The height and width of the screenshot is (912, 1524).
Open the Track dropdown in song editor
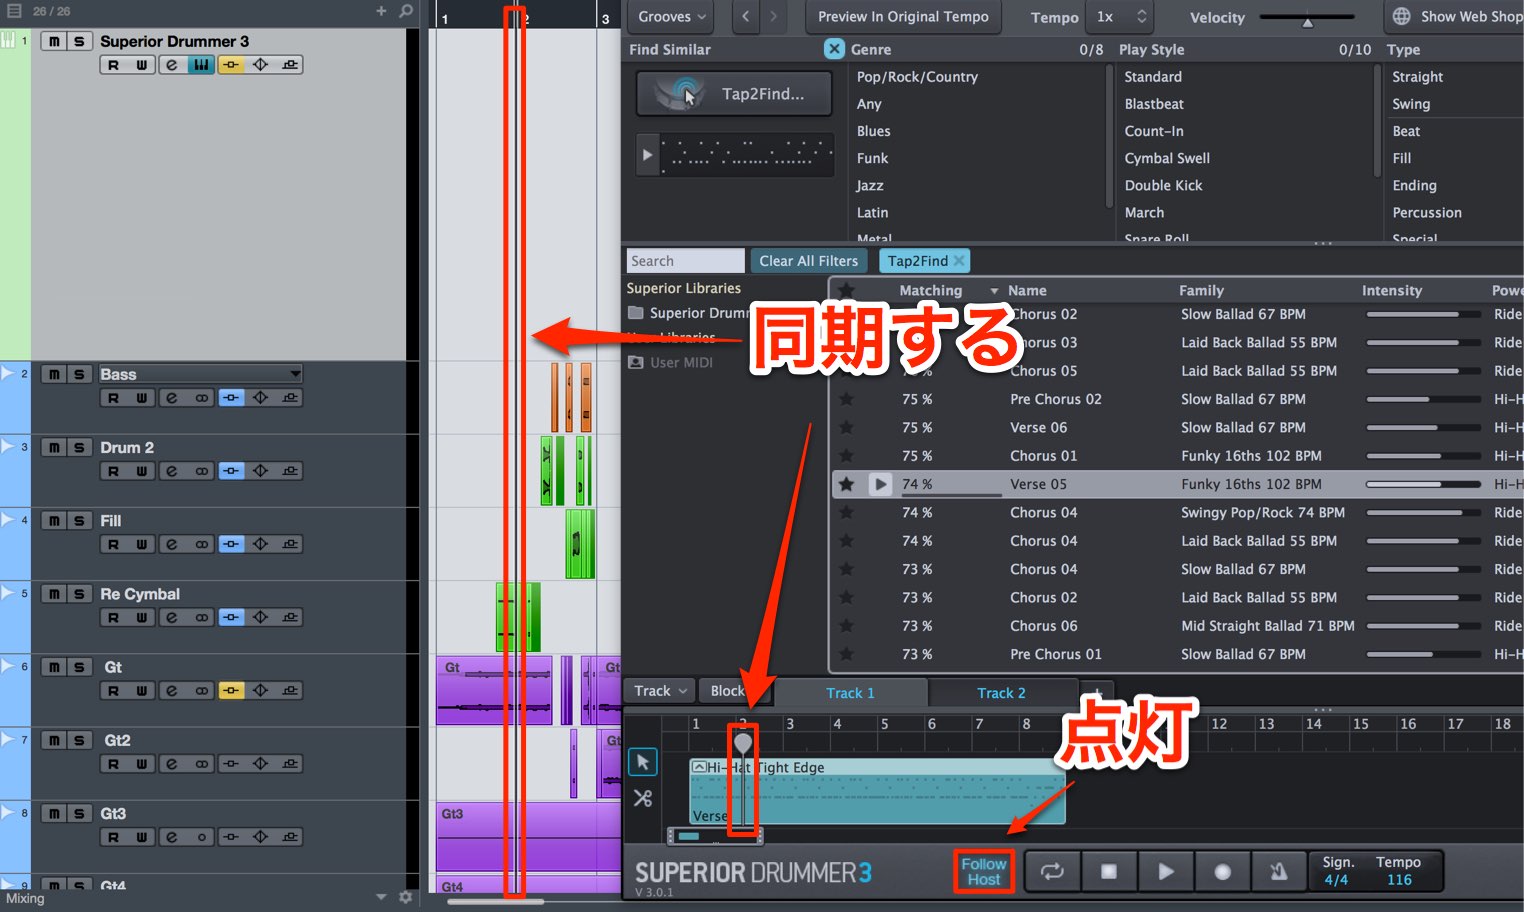pos(661,691)
